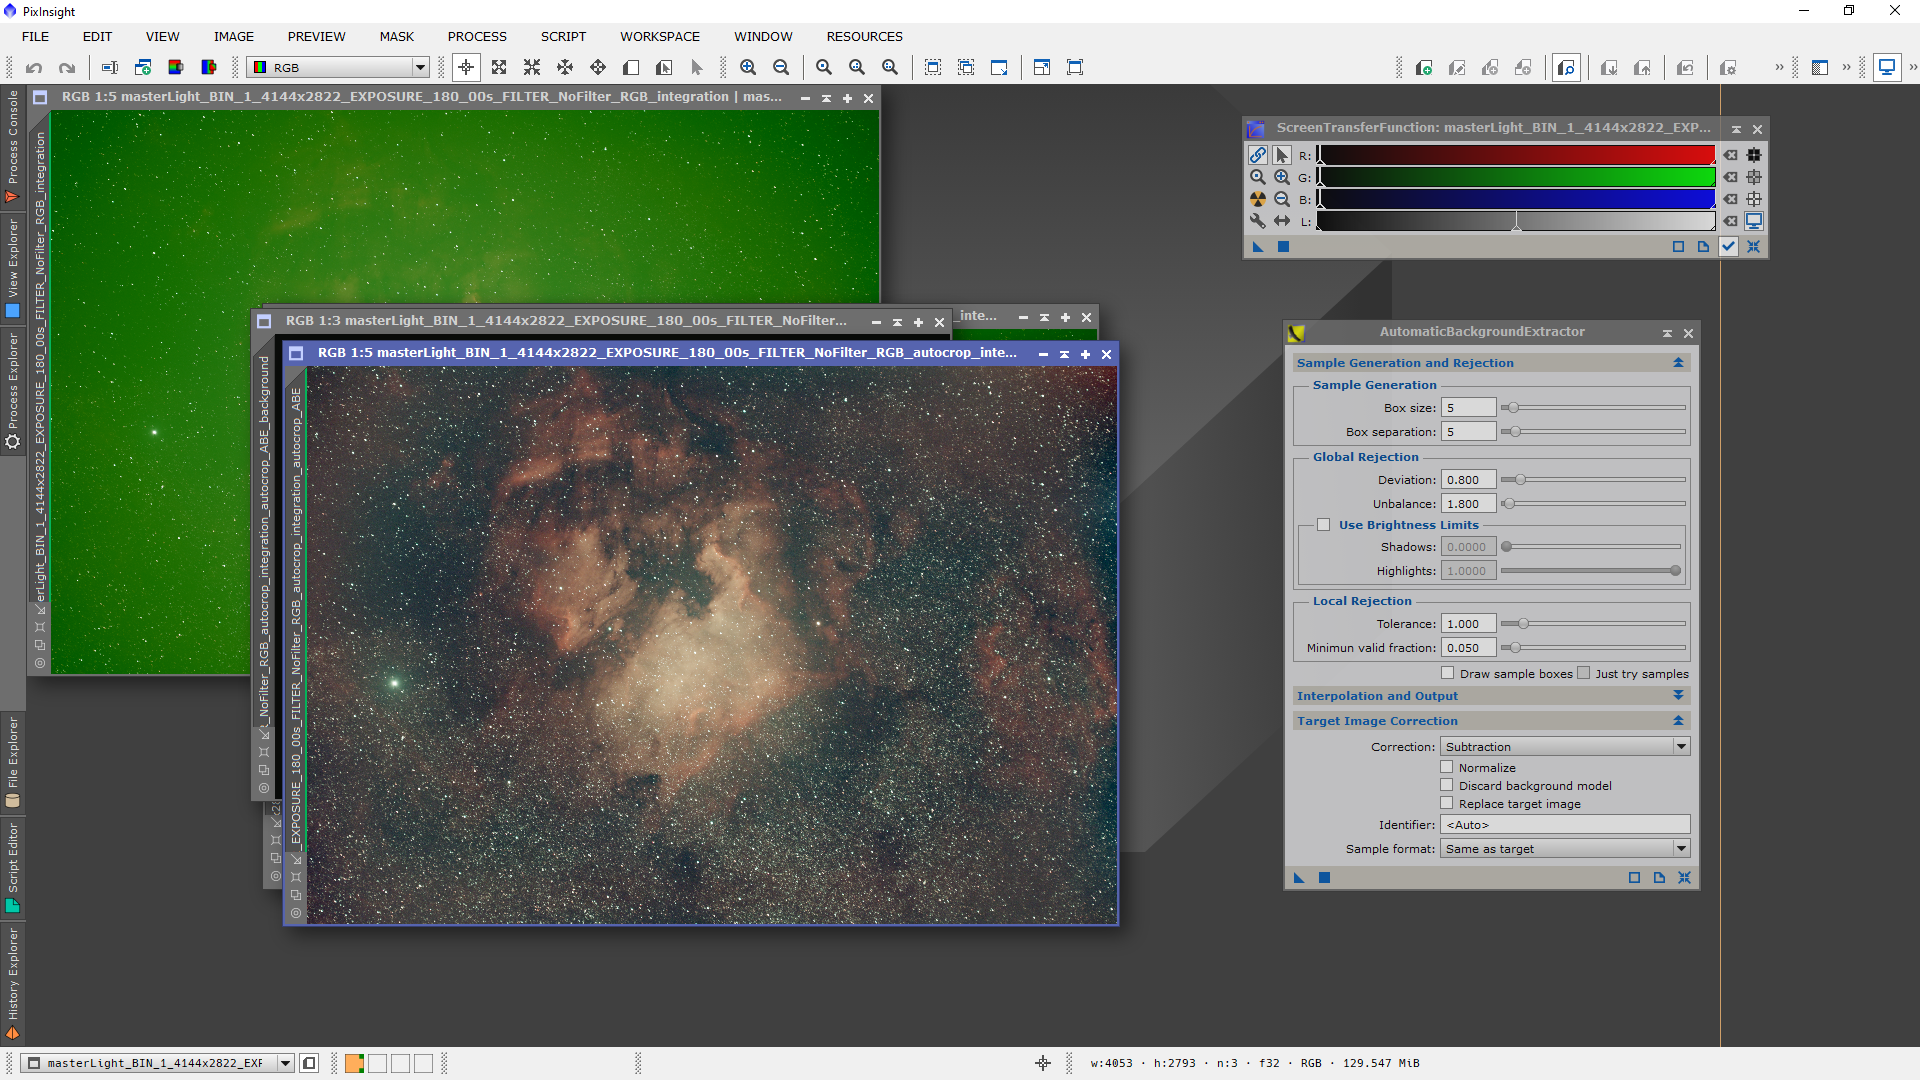Click the STF auto stretch radiation icon

1258,199
